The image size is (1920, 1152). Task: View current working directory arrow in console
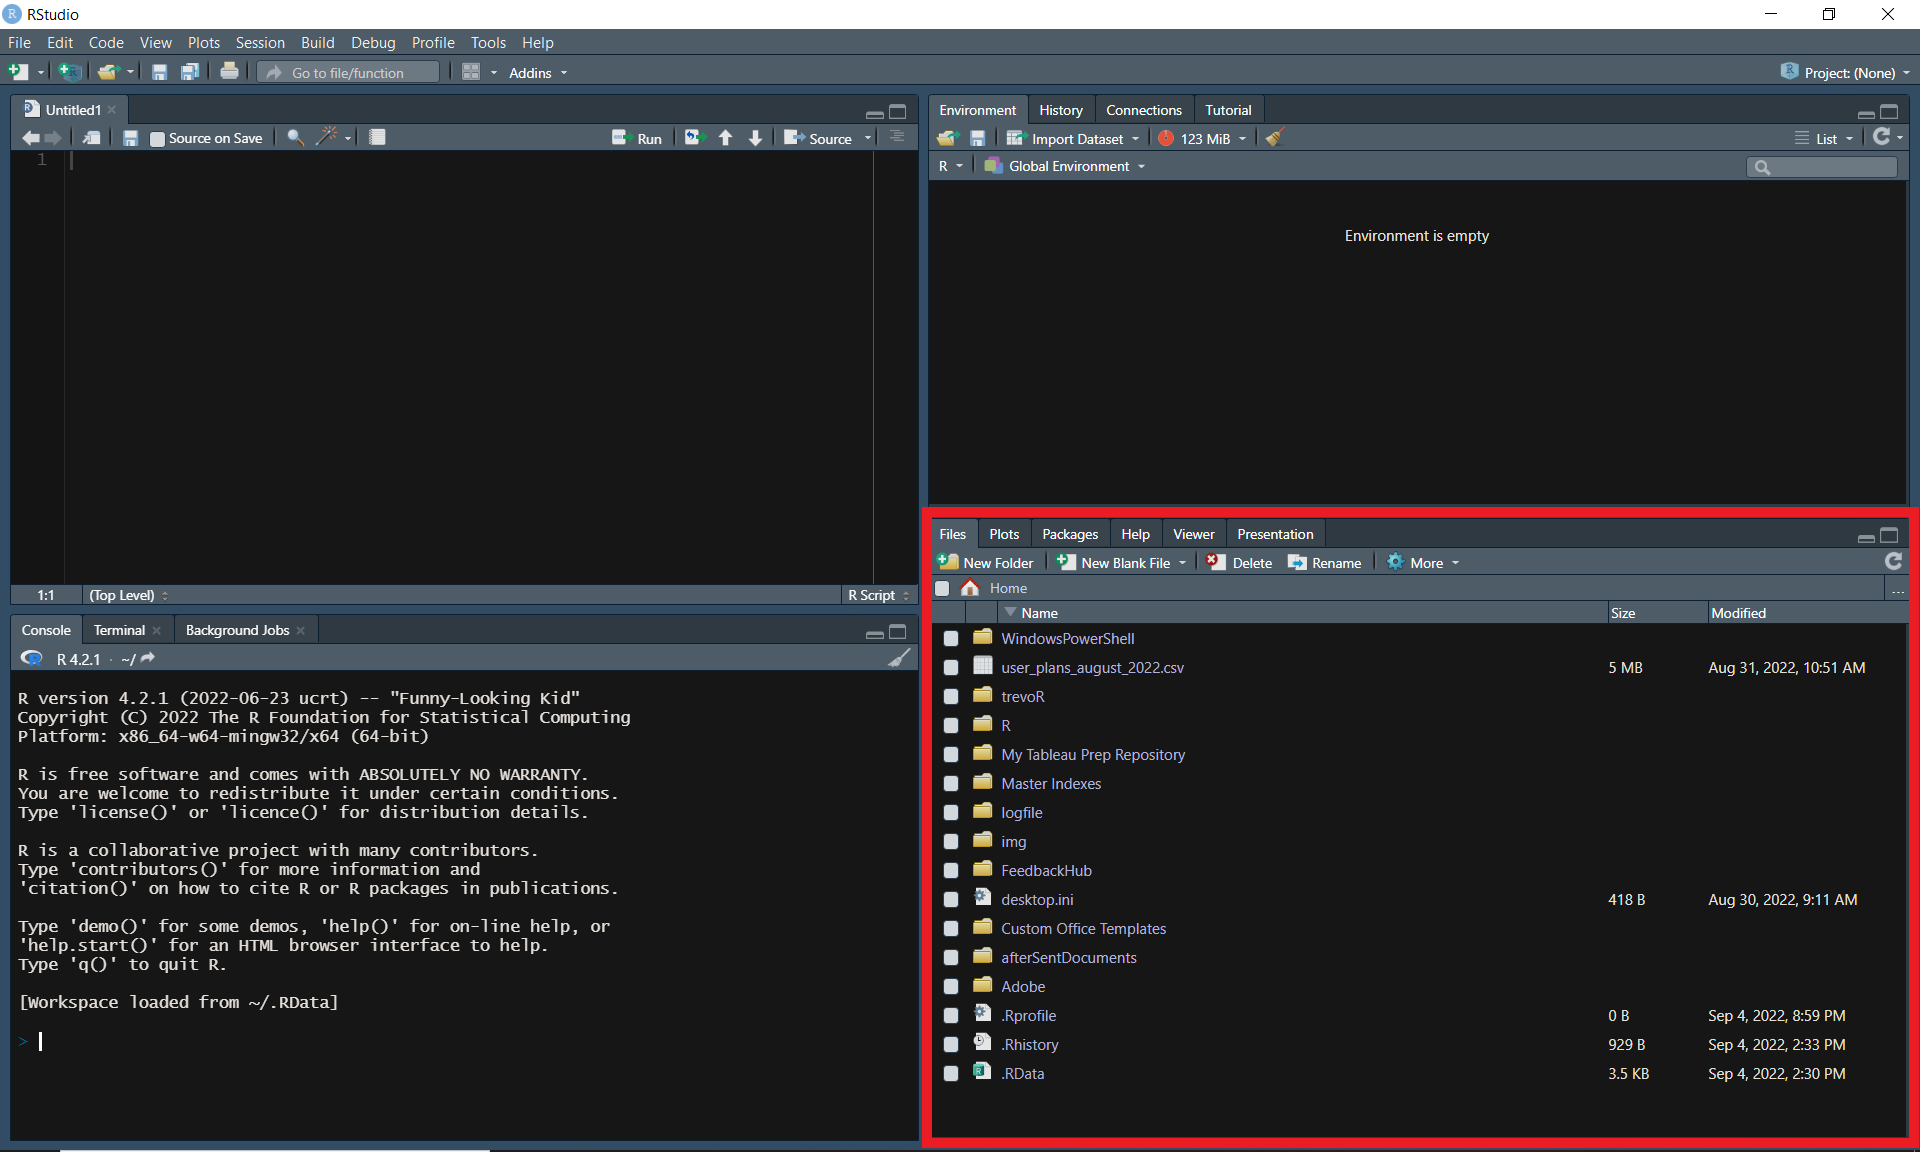[148, 658]
